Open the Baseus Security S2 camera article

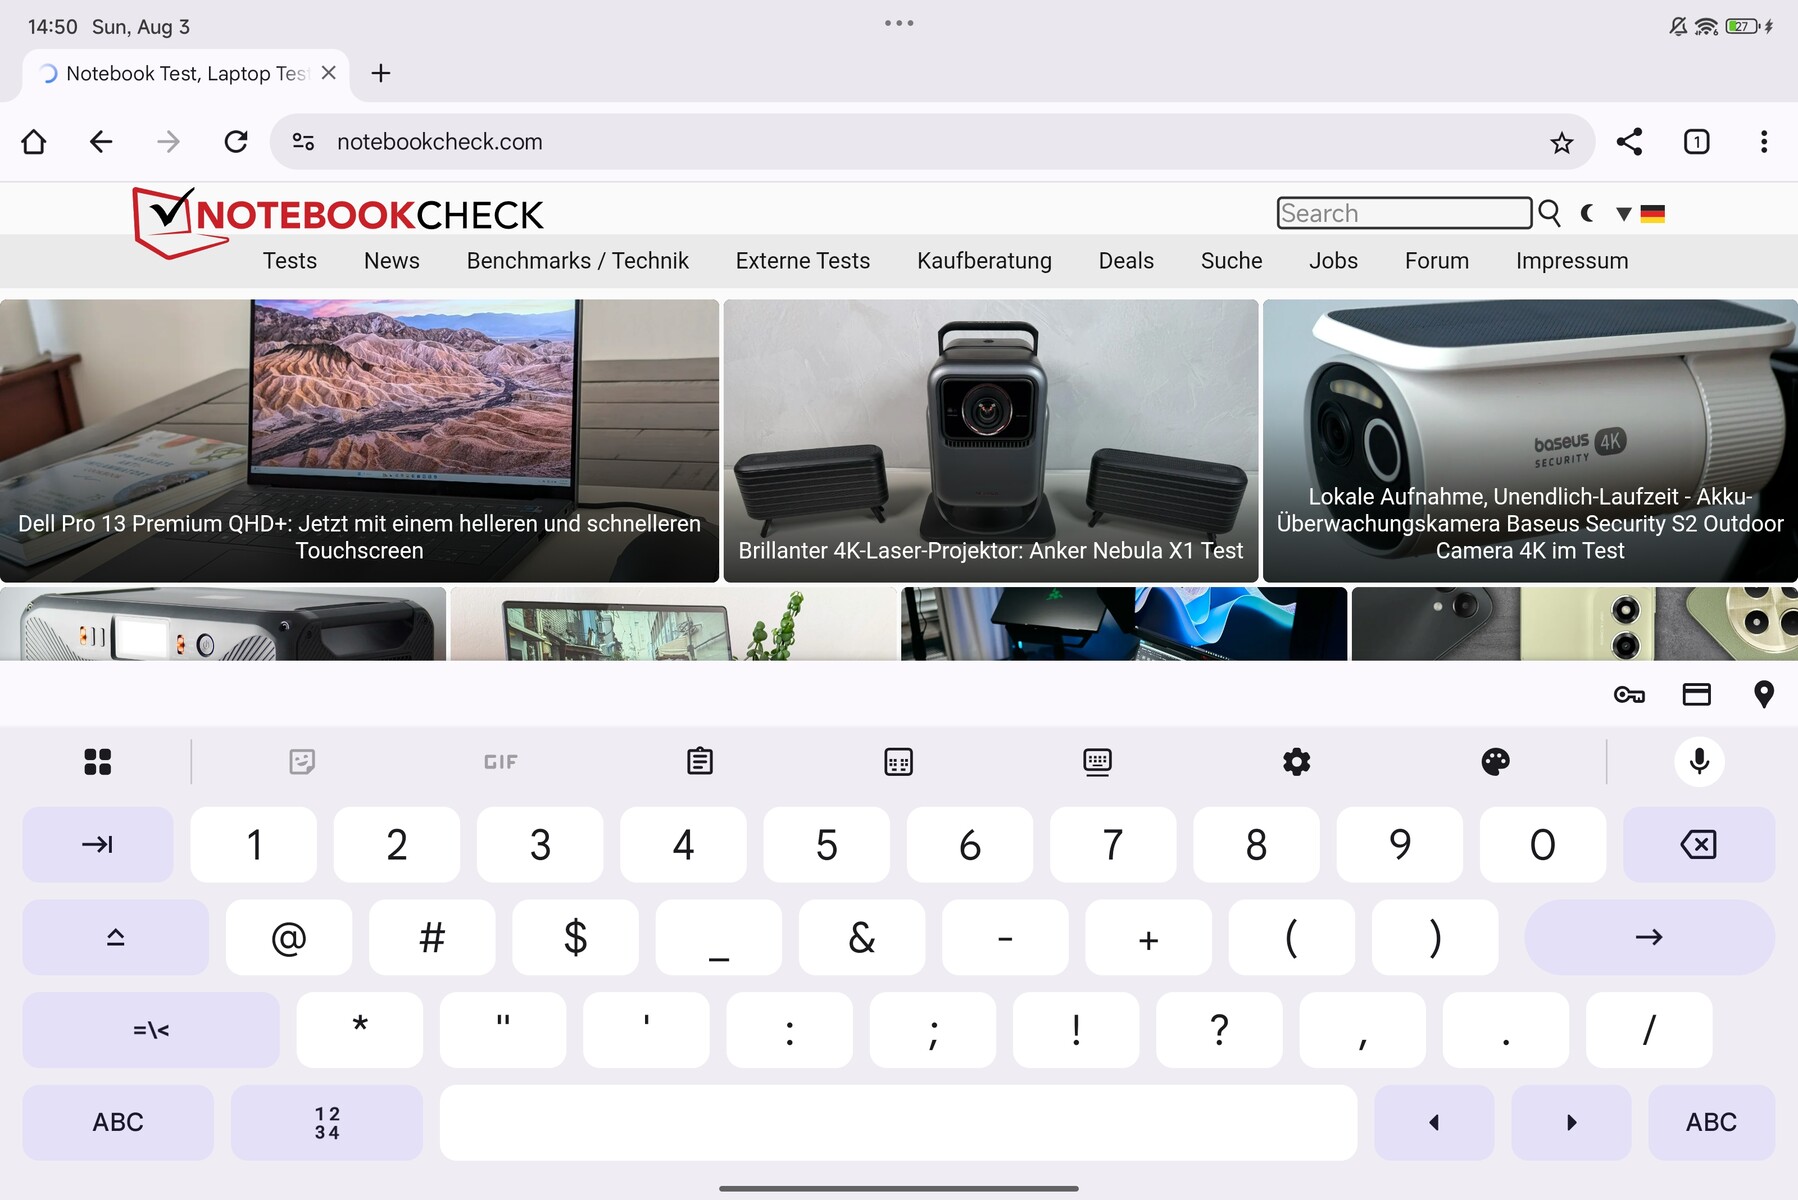point(1530,441)
